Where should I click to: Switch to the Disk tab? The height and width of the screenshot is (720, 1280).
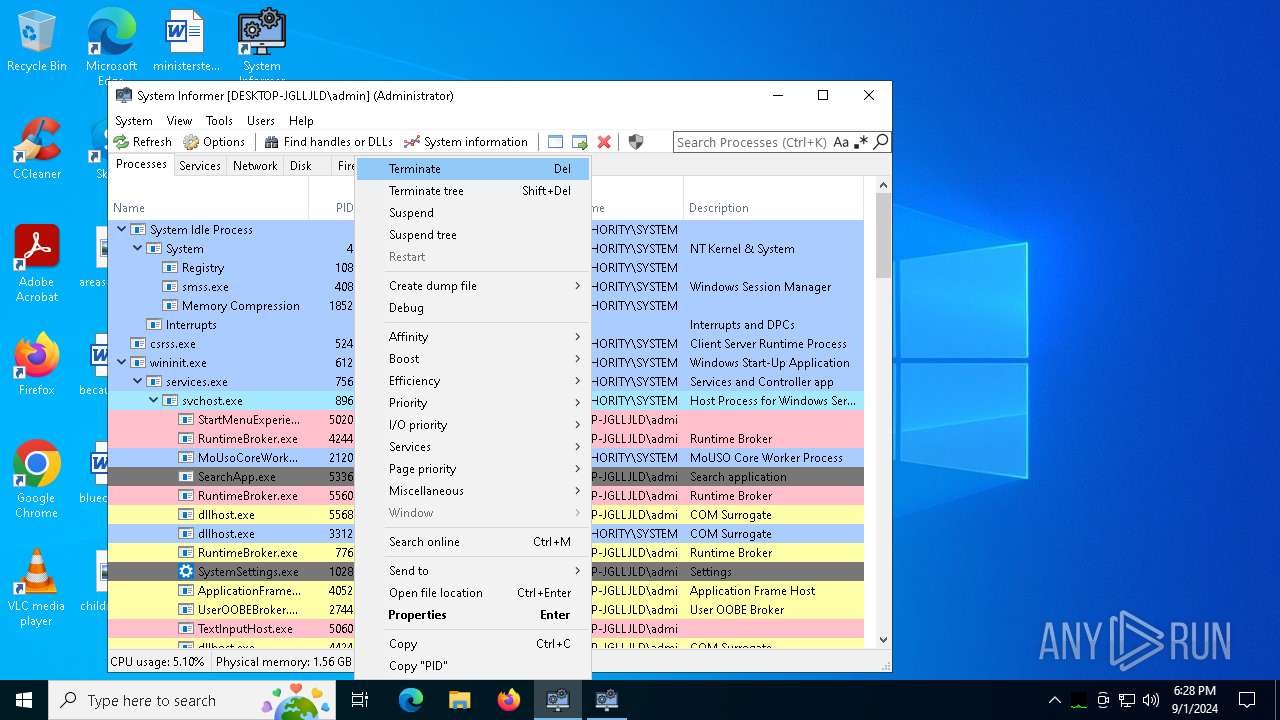[301, 166]
